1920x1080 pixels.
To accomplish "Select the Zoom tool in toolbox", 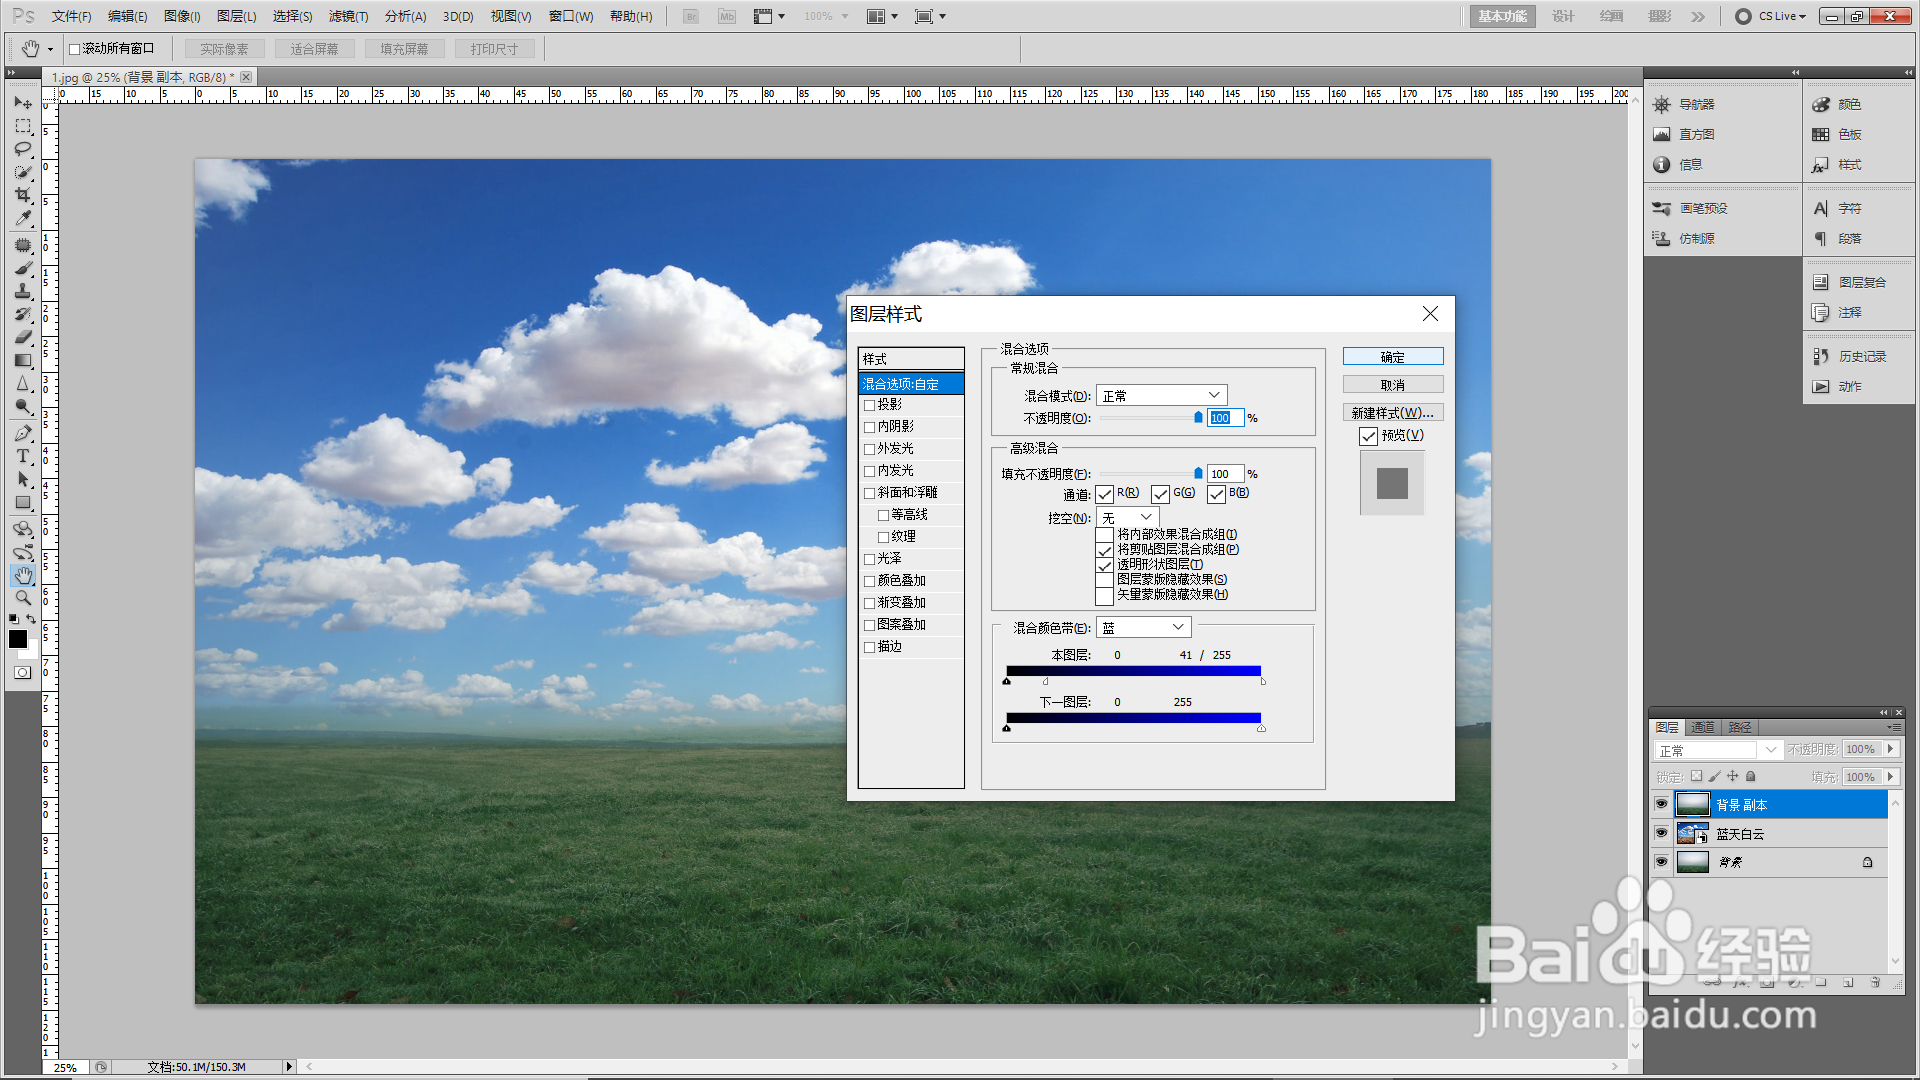I will click(x=23, y=598).
